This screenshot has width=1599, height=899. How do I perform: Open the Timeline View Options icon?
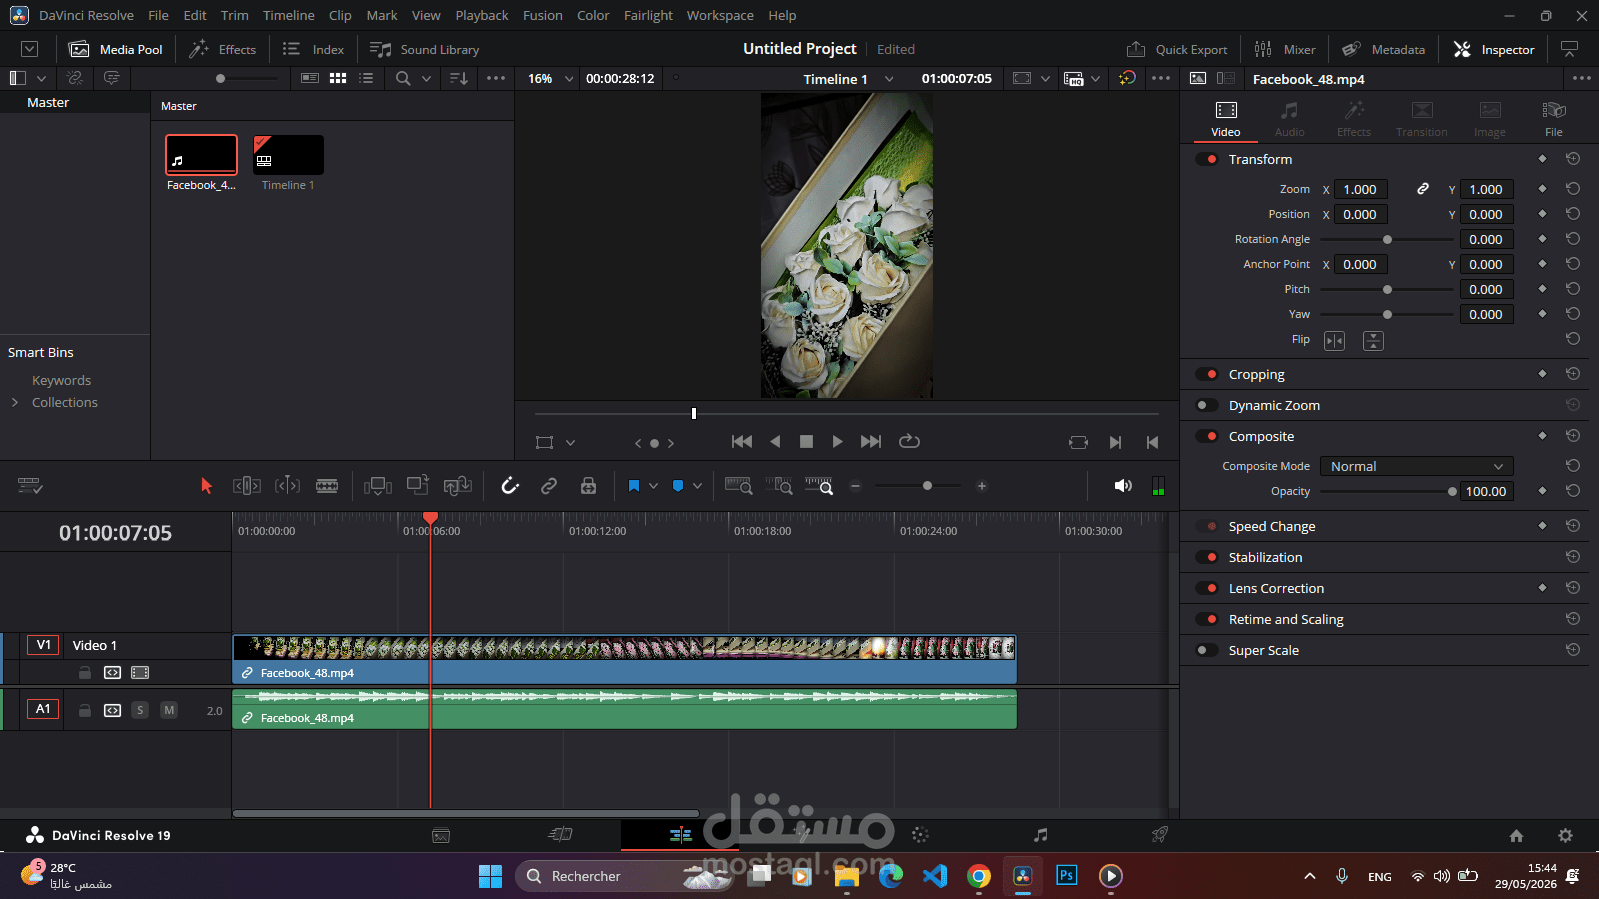coord(30,486)
